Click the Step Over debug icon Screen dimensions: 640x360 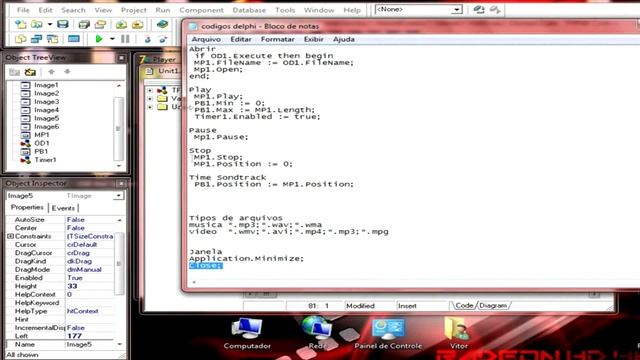coord(163,39)
